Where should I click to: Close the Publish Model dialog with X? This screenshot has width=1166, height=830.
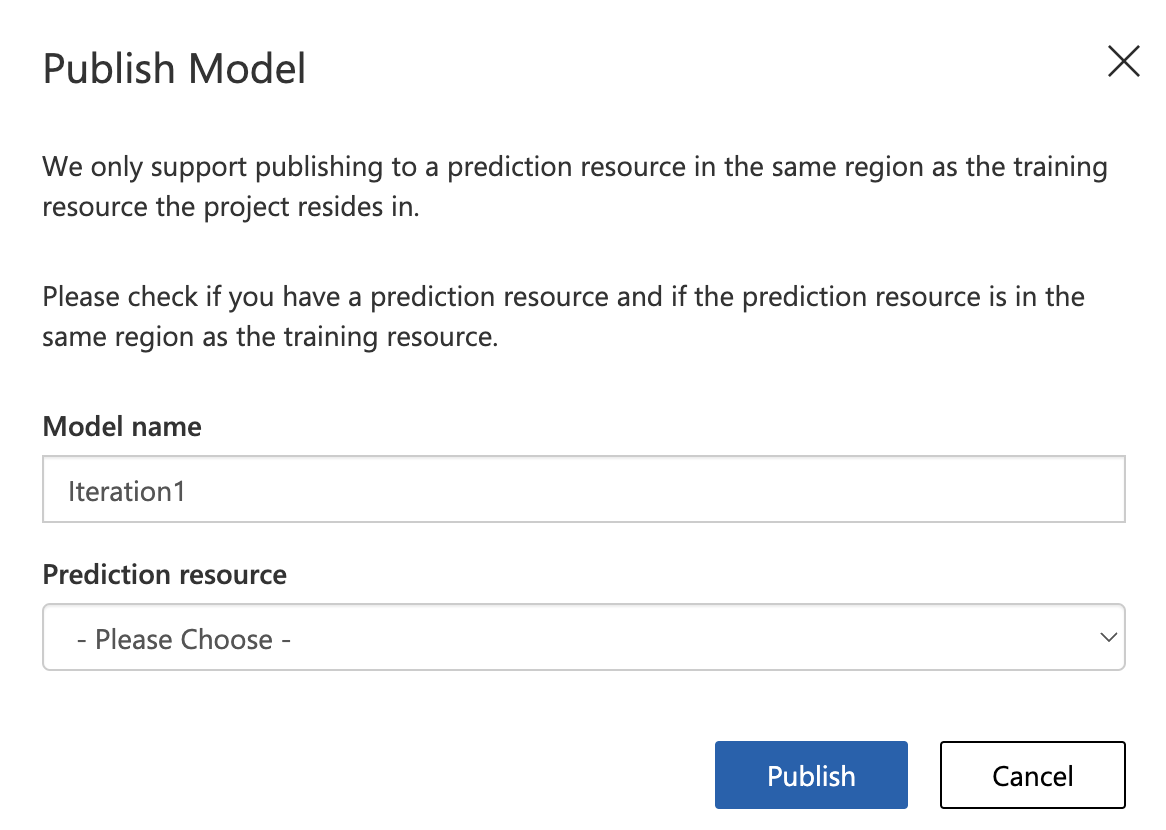(x=1124, y=62)
